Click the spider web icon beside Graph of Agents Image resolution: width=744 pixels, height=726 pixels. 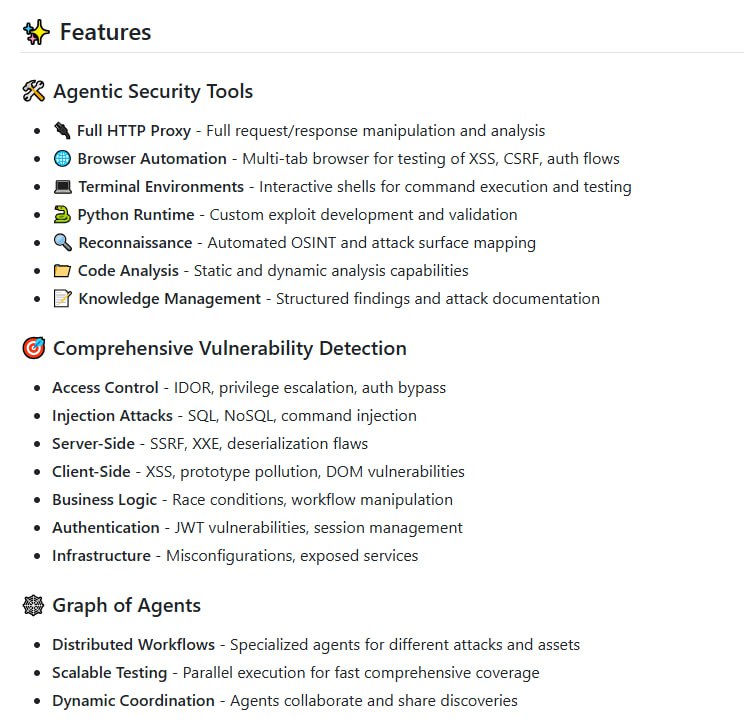coord(33,606)
